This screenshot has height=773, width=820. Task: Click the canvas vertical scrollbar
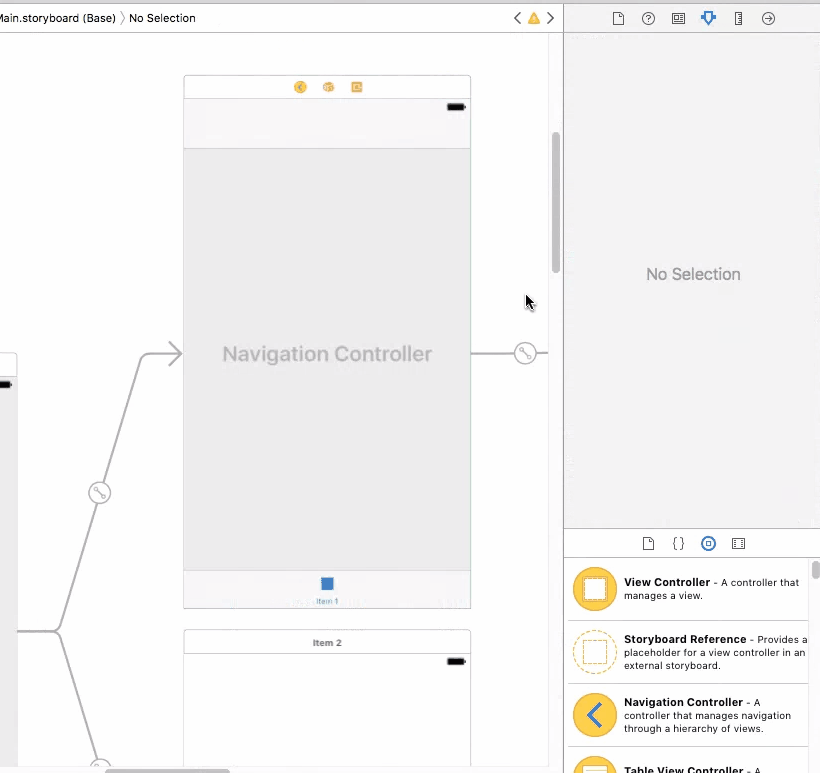click(x=555, y=202)
